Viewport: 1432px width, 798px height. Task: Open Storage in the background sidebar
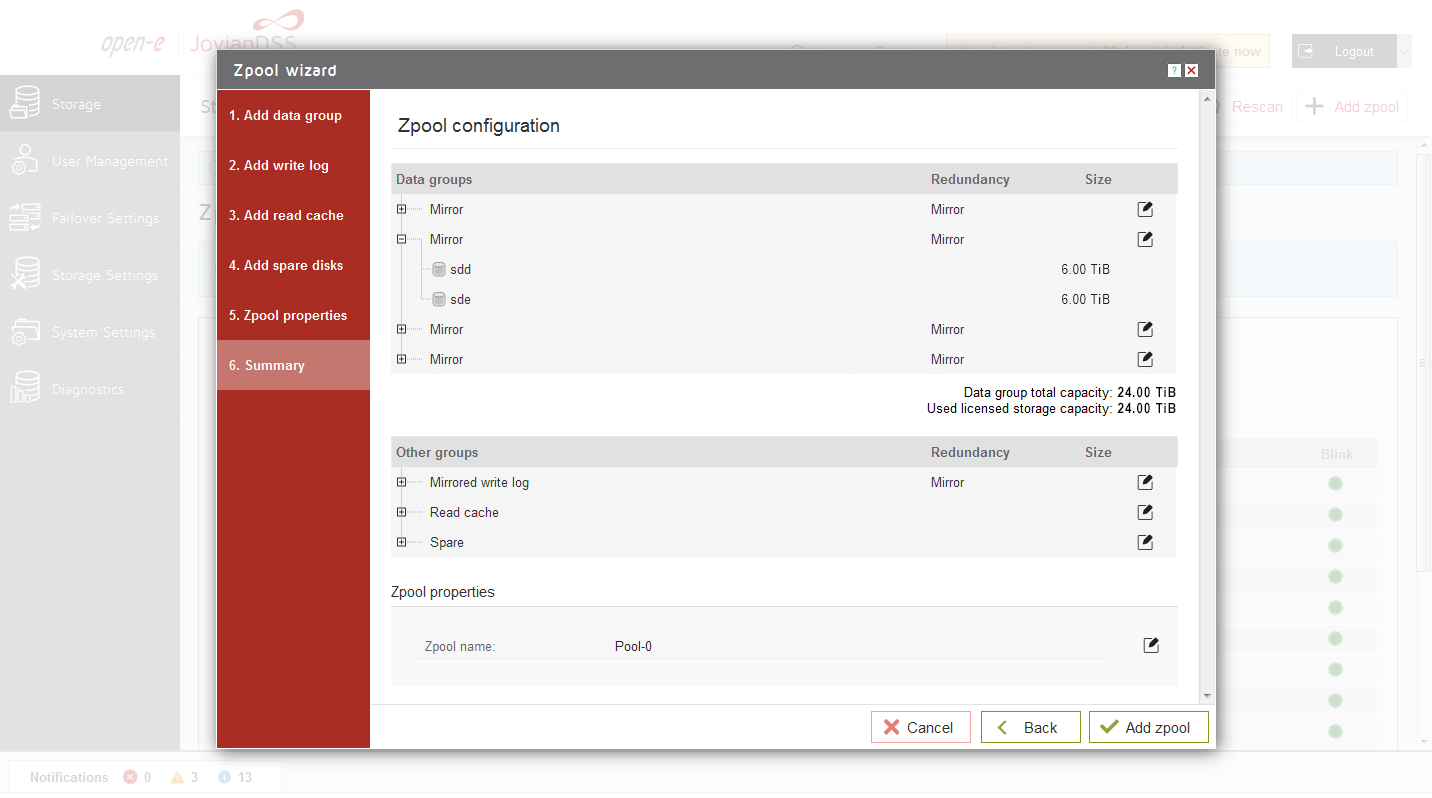point(90,104)
